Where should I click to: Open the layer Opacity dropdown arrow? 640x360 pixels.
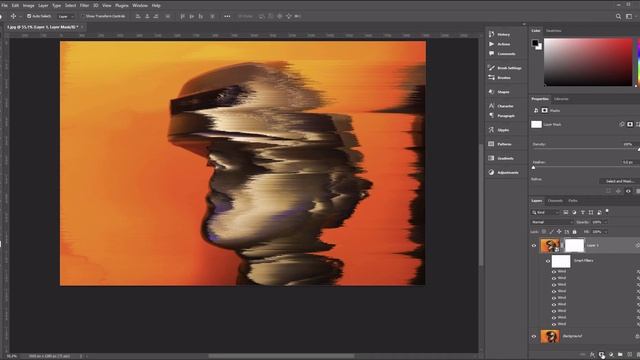pyautogui.click(x=605, y=222)
